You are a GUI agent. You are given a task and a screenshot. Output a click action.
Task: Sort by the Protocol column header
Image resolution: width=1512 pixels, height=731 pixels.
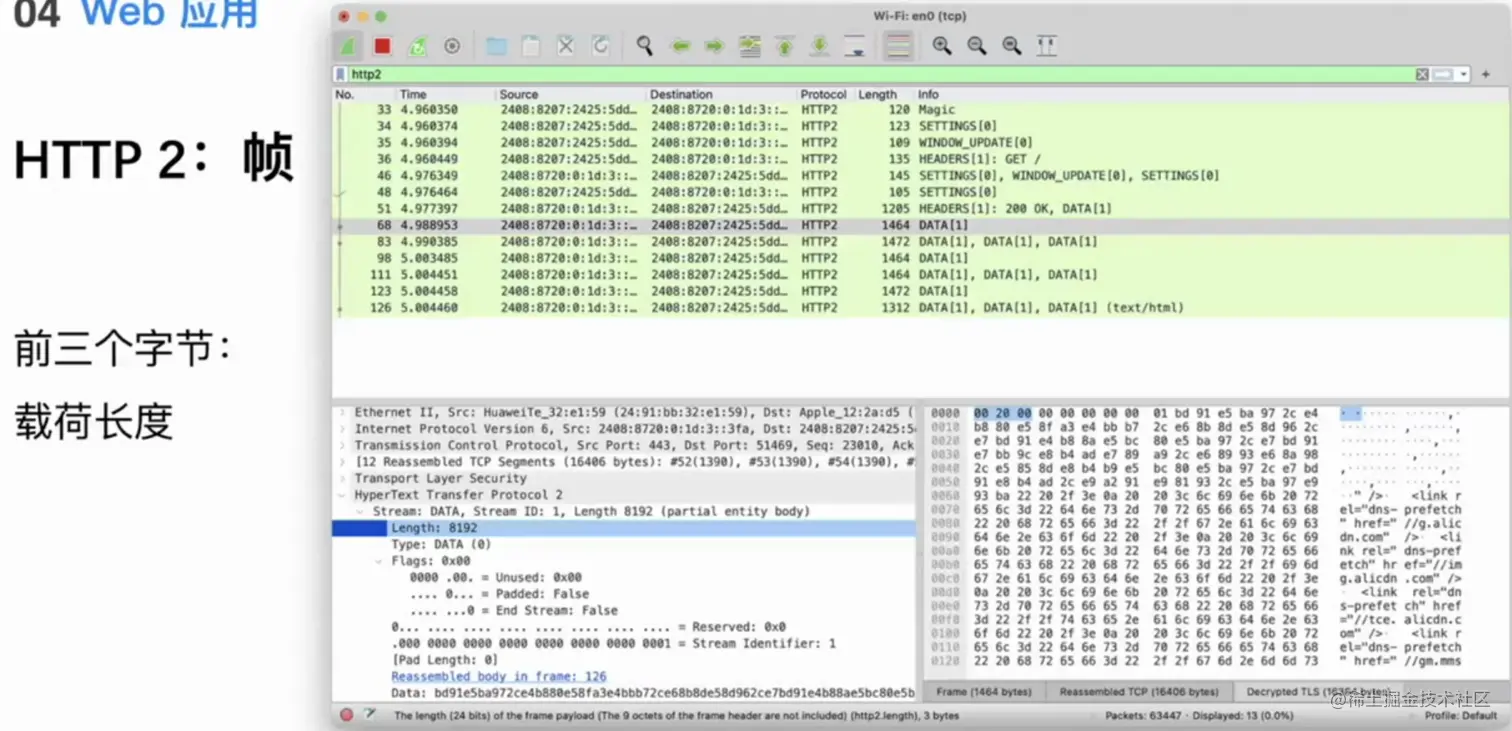pyautogui.click(x=823, y=94)
